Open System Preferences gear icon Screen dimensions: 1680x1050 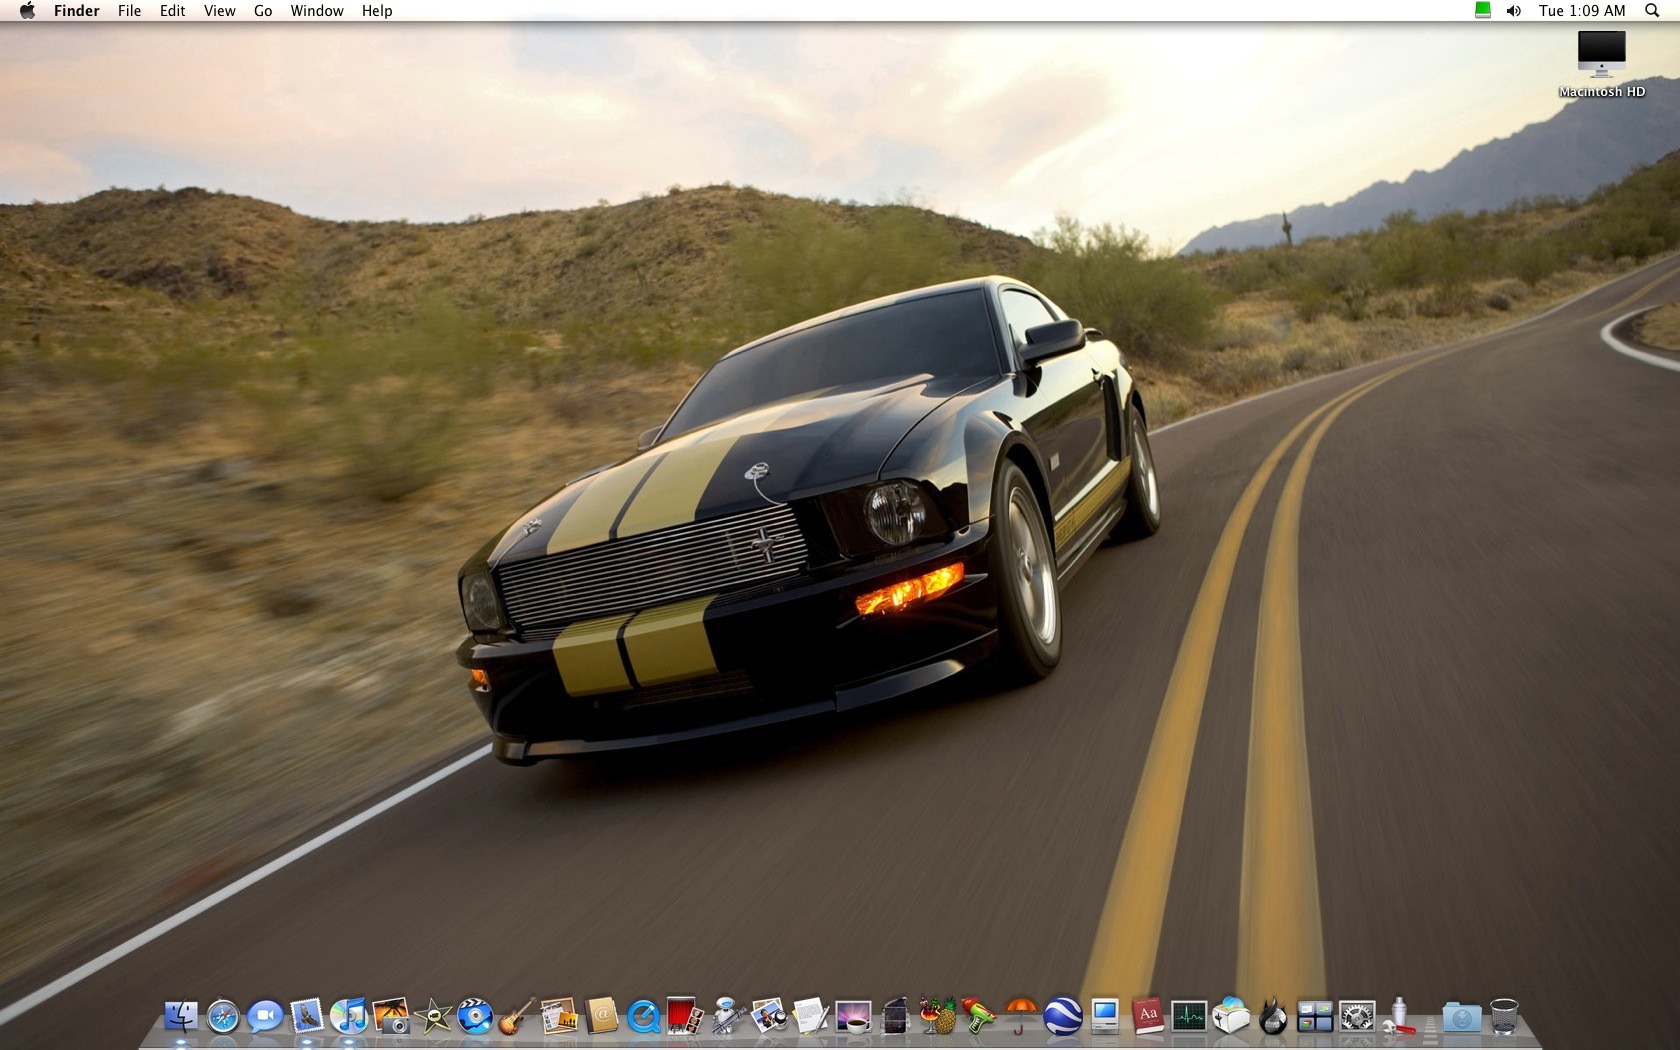coord(1357,1017)
